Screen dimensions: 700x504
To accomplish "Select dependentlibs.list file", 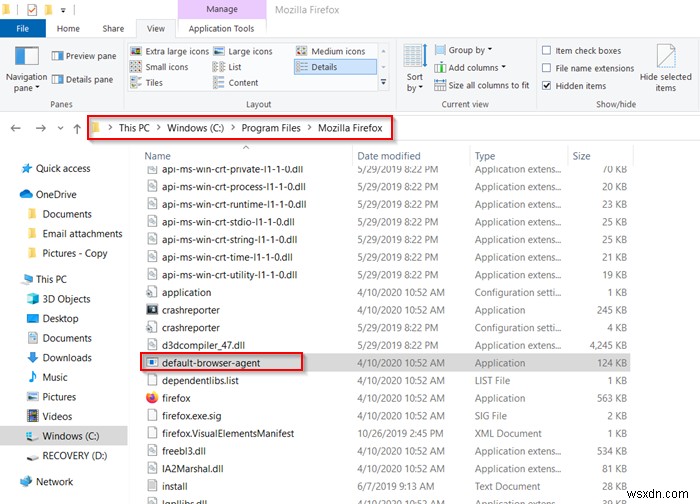I will 200,380.
